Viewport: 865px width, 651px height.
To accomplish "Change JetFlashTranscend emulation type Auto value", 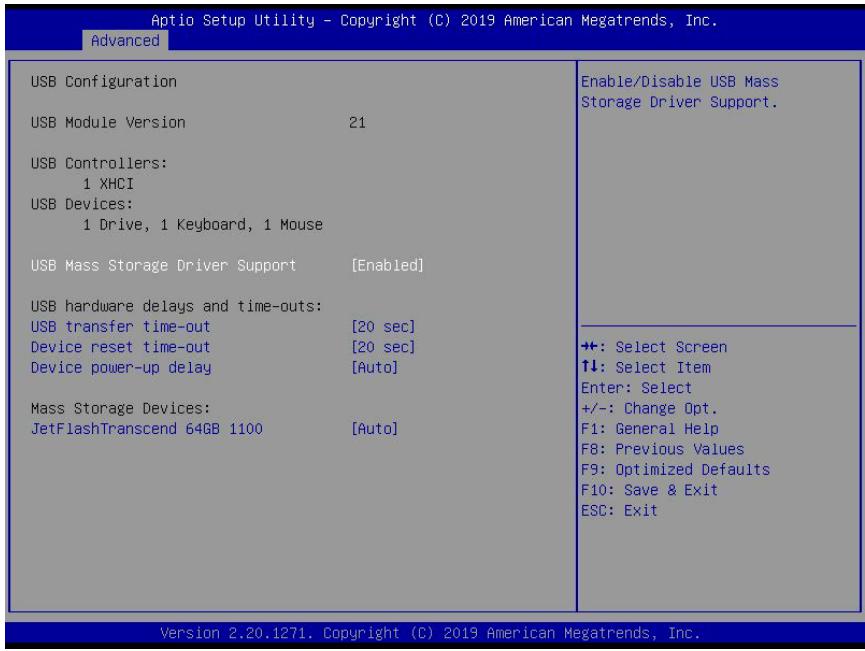I will click(375, 429).
